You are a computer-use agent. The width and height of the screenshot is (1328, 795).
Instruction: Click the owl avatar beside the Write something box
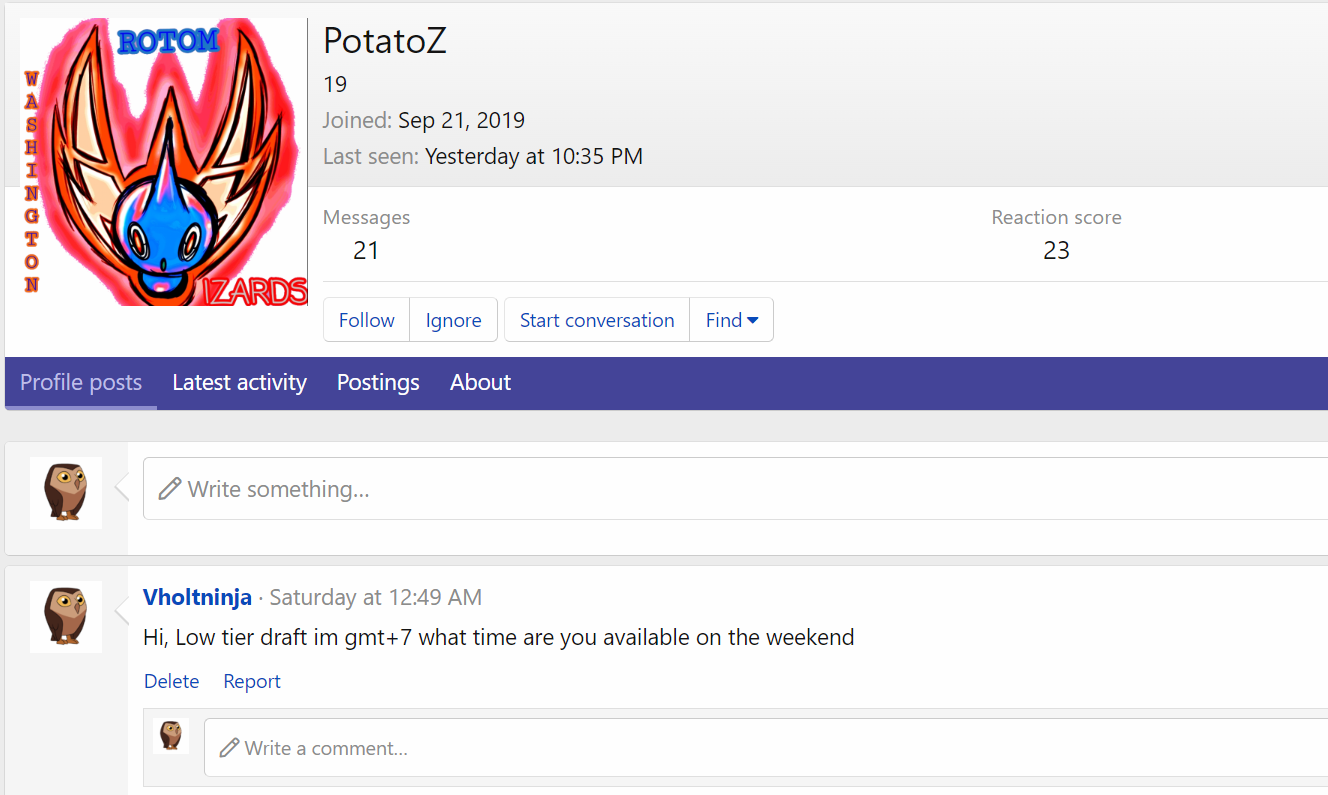coord(66,492)
